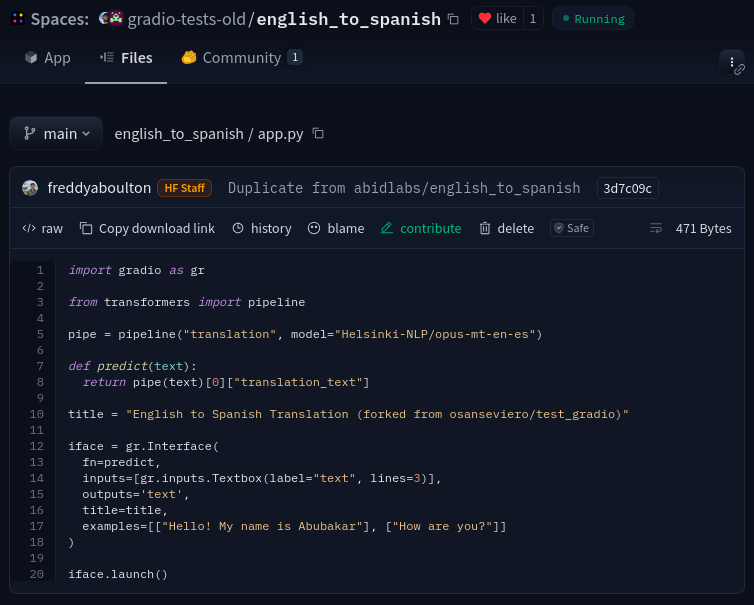Toggle line wrap icon beside file size
The width and height of the screenshot is (754, 605).
tap(656, 228)
